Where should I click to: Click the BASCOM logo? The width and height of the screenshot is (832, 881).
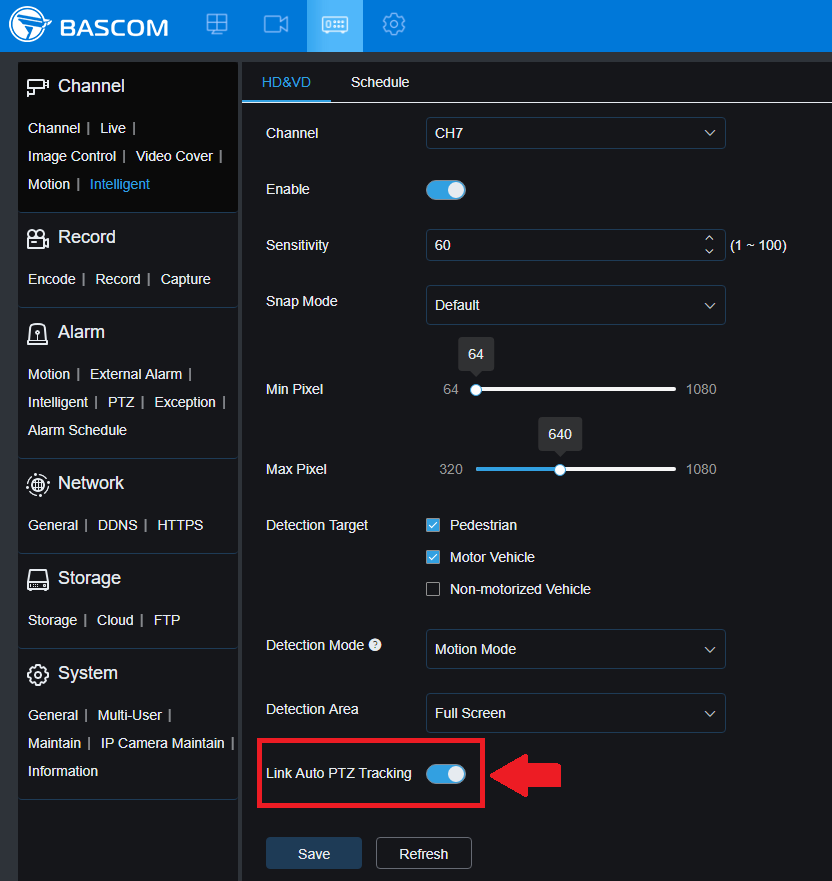[x=89, y=25]
